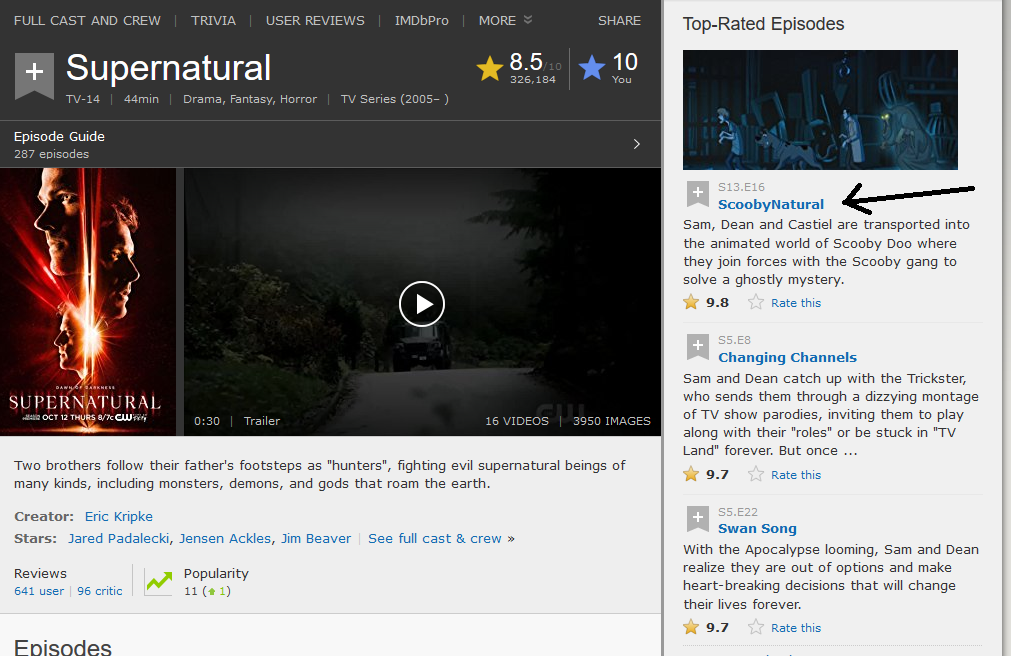Open the Supernatural poster image

coord(88,301)
